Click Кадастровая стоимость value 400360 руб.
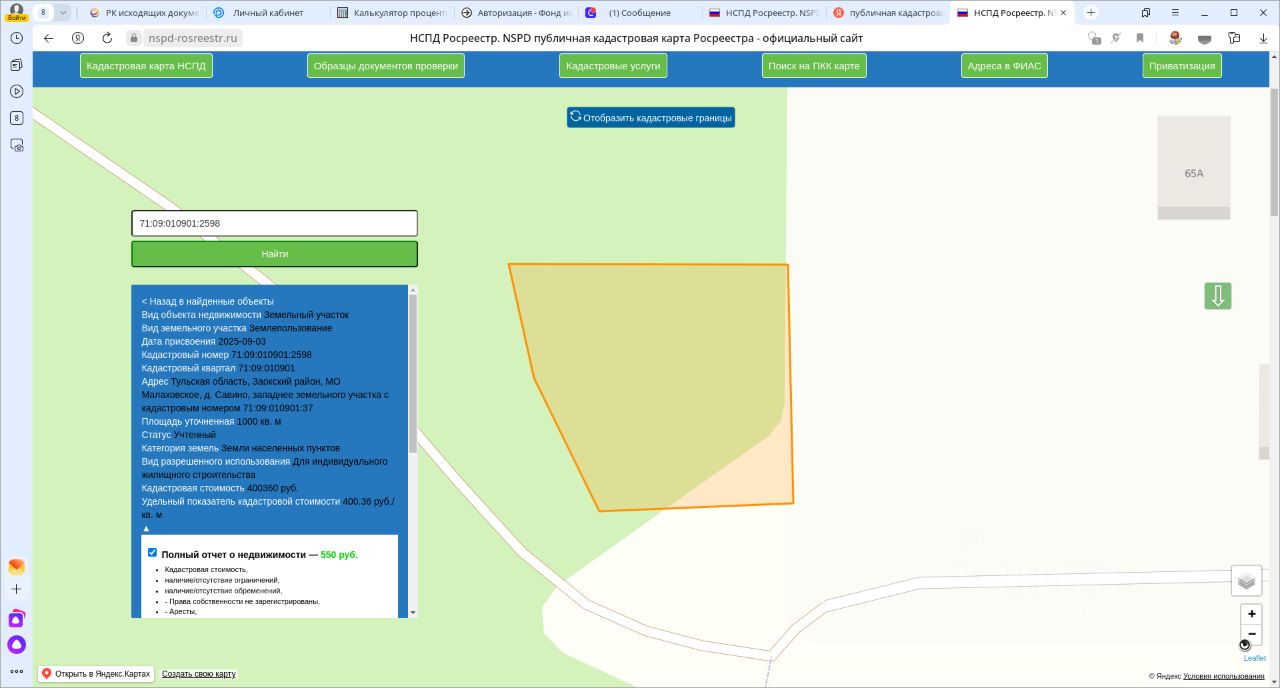 (273, 488)
